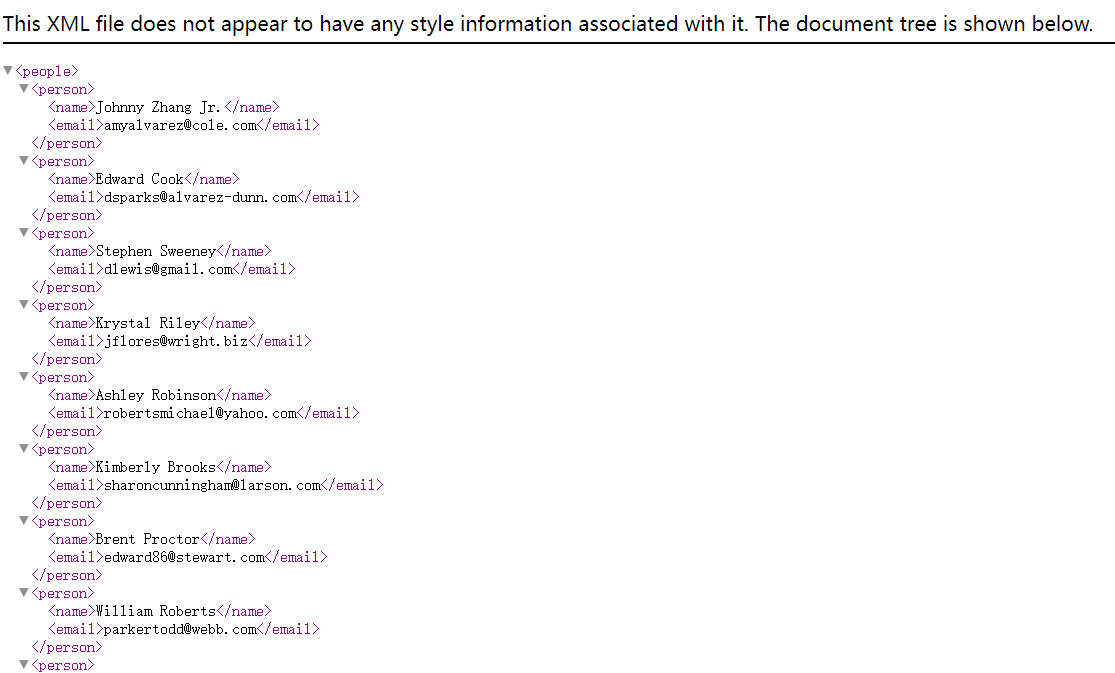Click the name text Brent Proctor

point(148,539)
